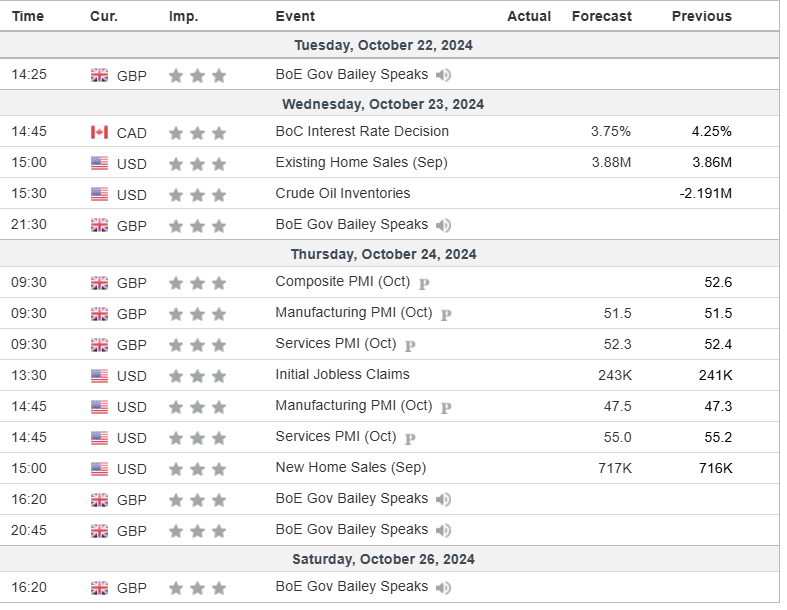Click importance stars on Crude Oil Inventories row
This screenshot has height=610, width=787.
(198, 194)
